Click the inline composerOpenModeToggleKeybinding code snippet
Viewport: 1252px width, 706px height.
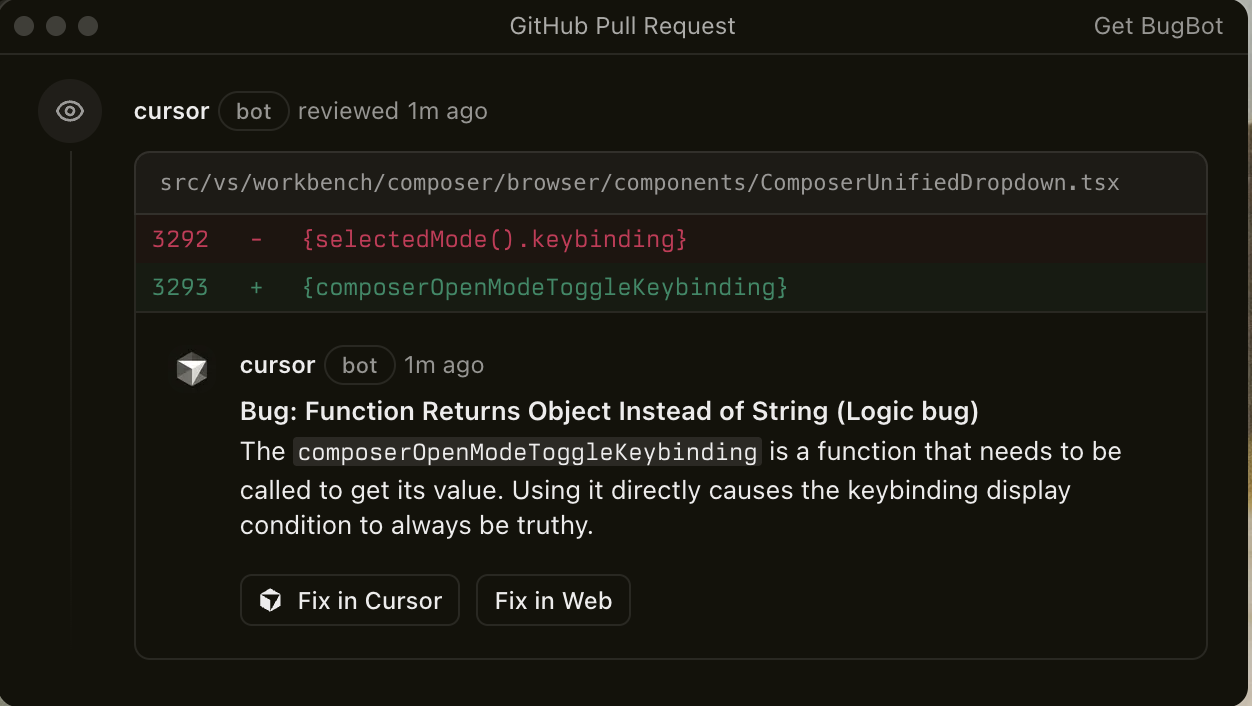527,452
